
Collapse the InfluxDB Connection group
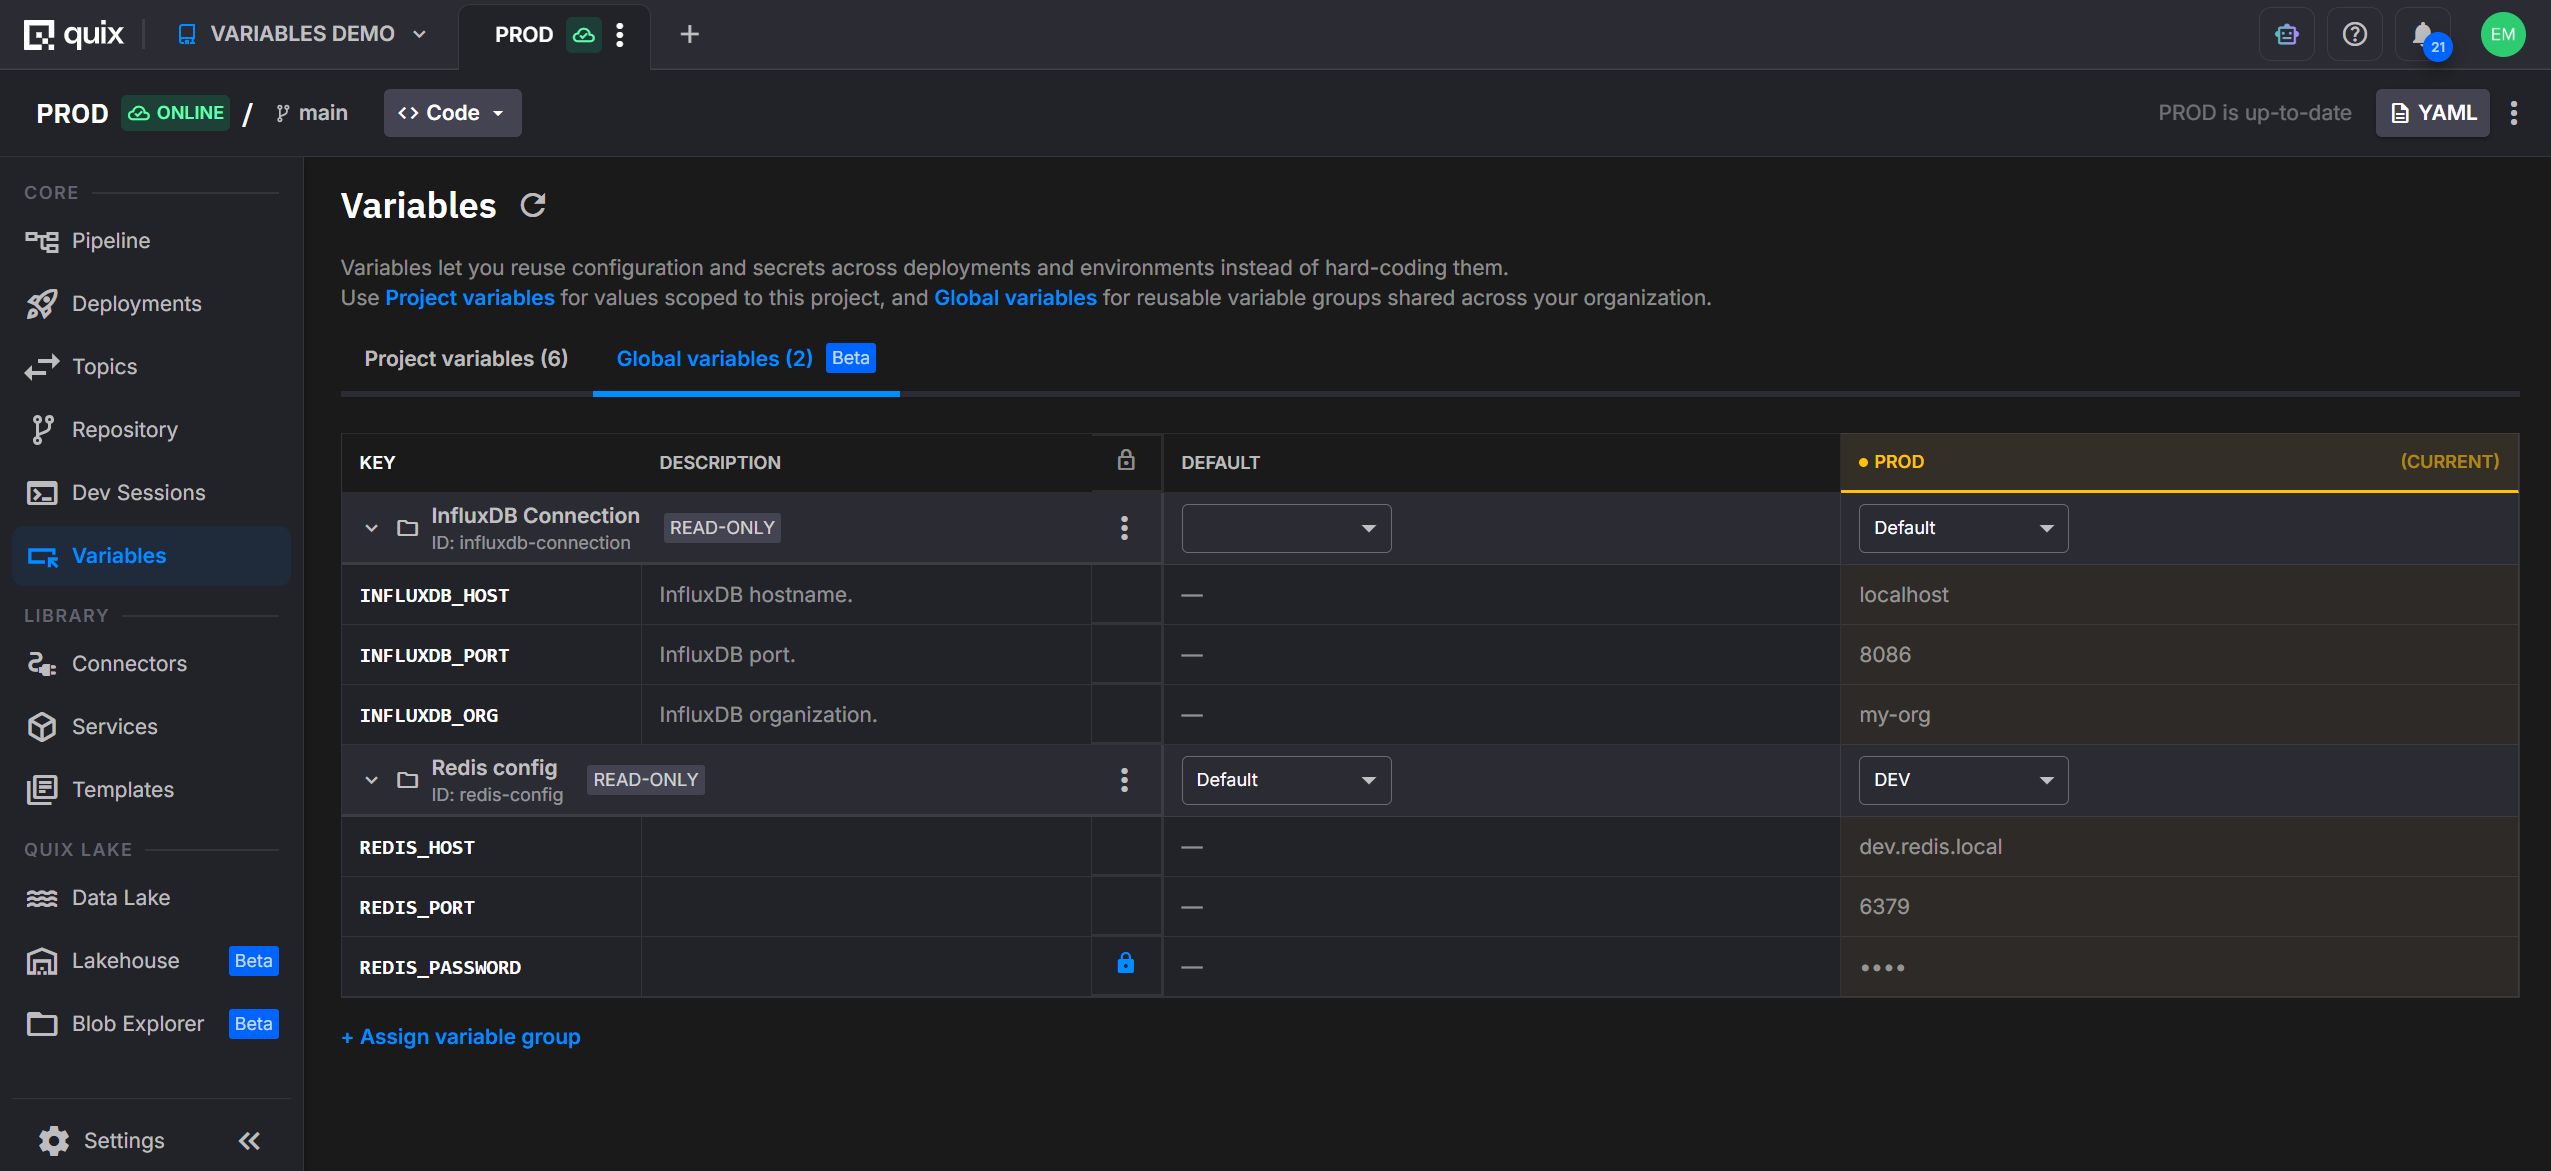pos(371,528)
